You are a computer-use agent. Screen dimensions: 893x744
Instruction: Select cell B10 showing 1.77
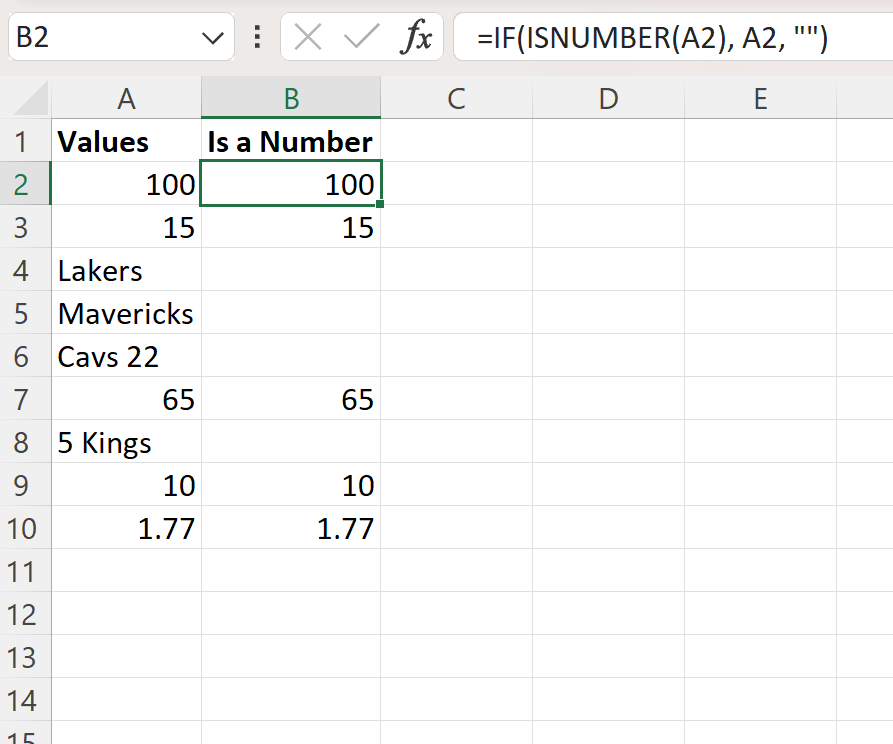[x=290, y=528]
